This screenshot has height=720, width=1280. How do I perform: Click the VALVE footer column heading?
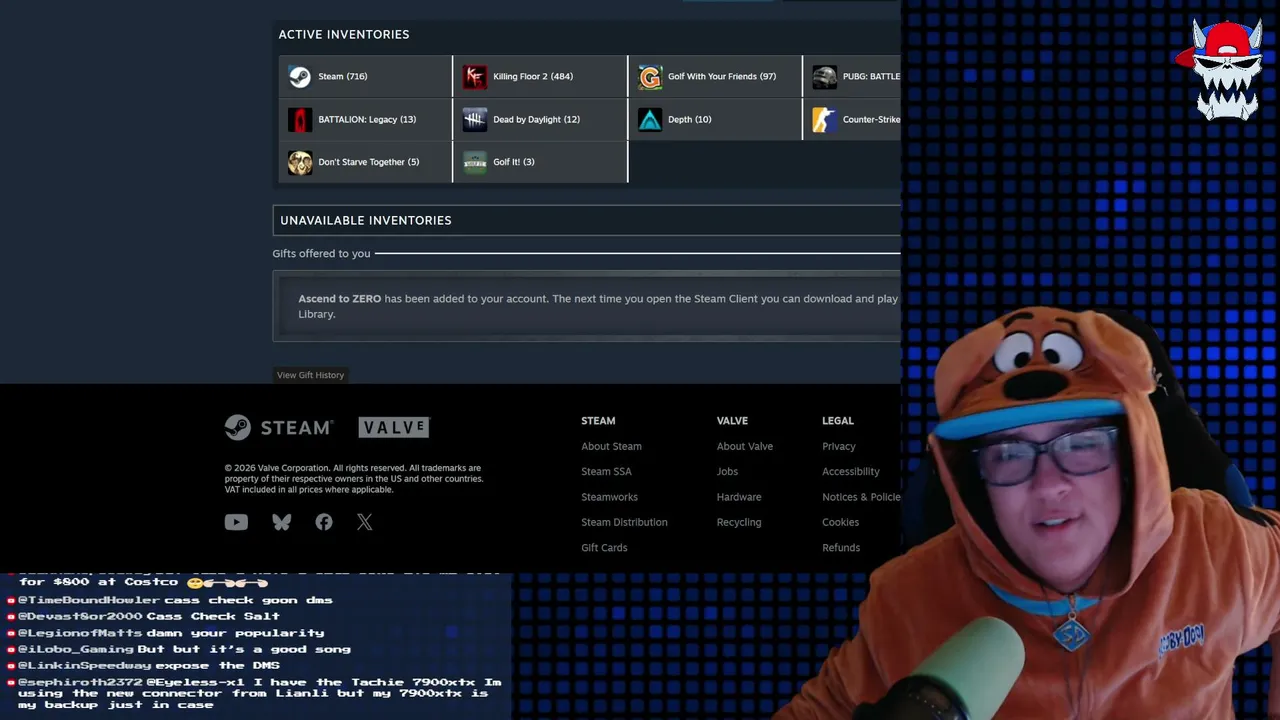click(732, 421)
